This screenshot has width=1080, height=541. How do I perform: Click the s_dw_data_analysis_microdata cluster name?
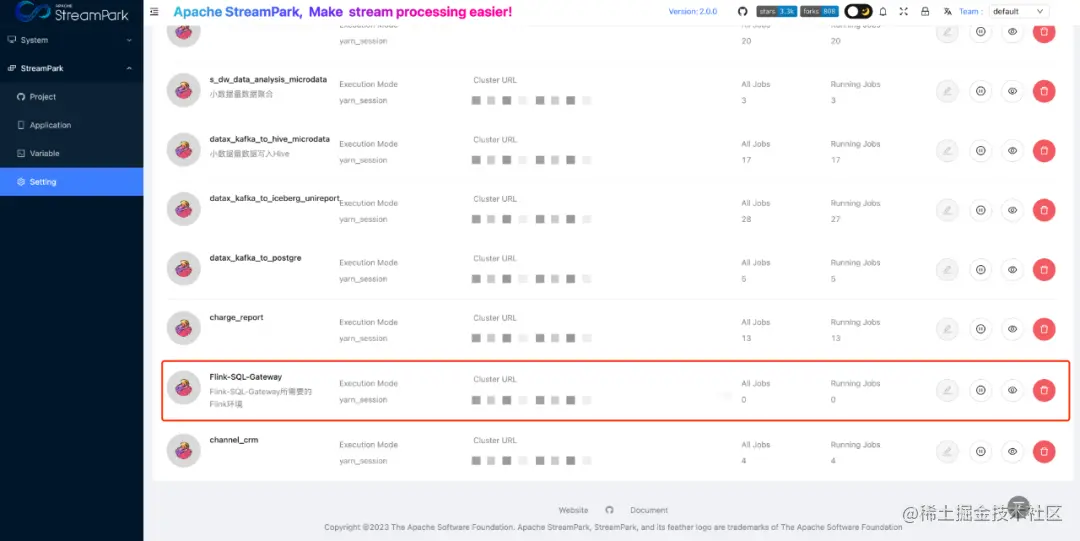pos(268,79)
